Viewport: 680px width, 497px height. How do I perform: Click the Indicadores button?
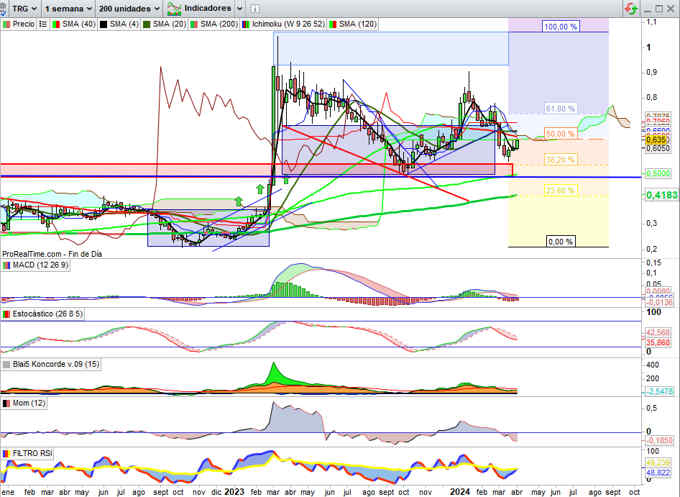200,8
